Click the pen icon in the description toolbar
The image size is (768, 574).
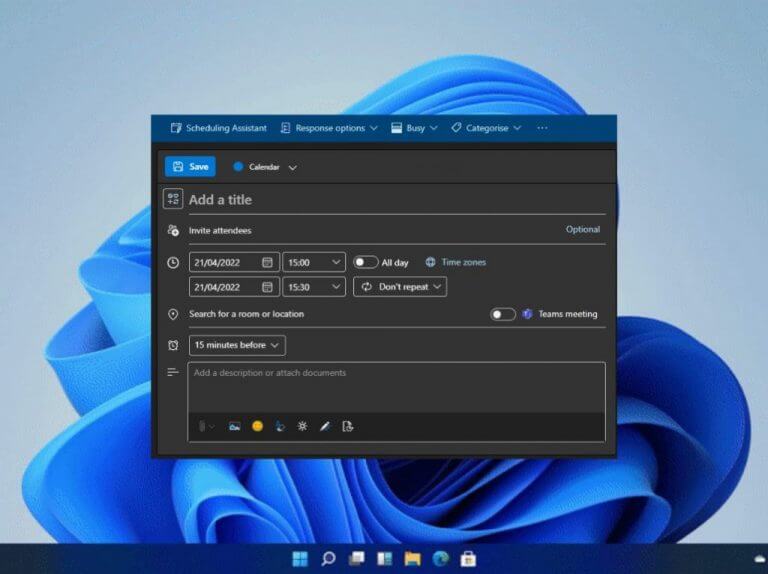point(325,427)
